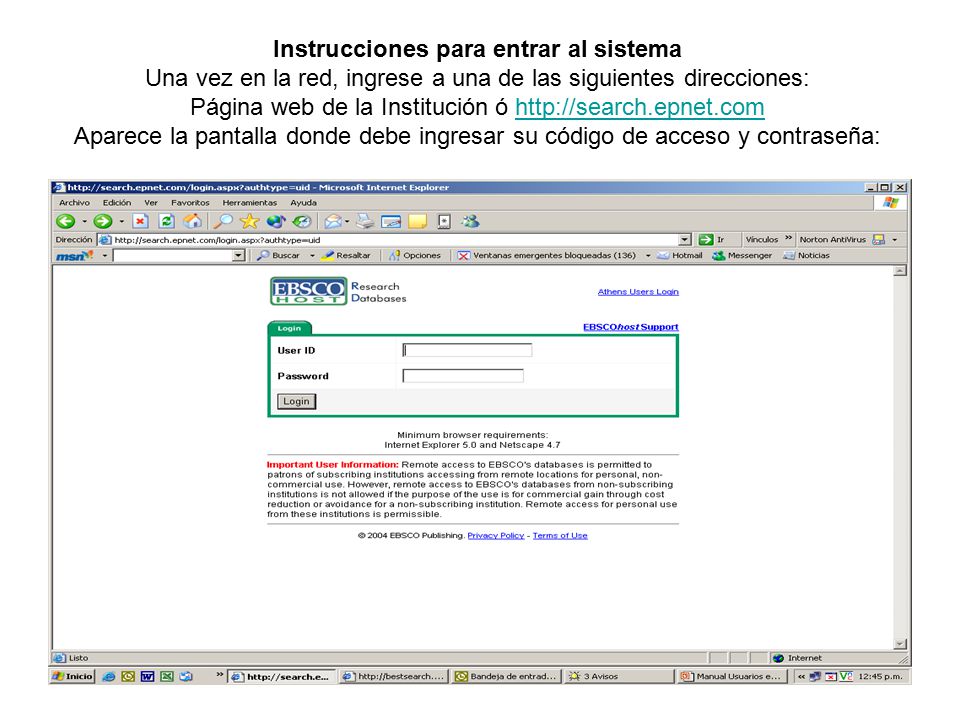Open the Mail icon dropdown arrow
The width and height of the screenshot is (960, 720).
(347, 221)
